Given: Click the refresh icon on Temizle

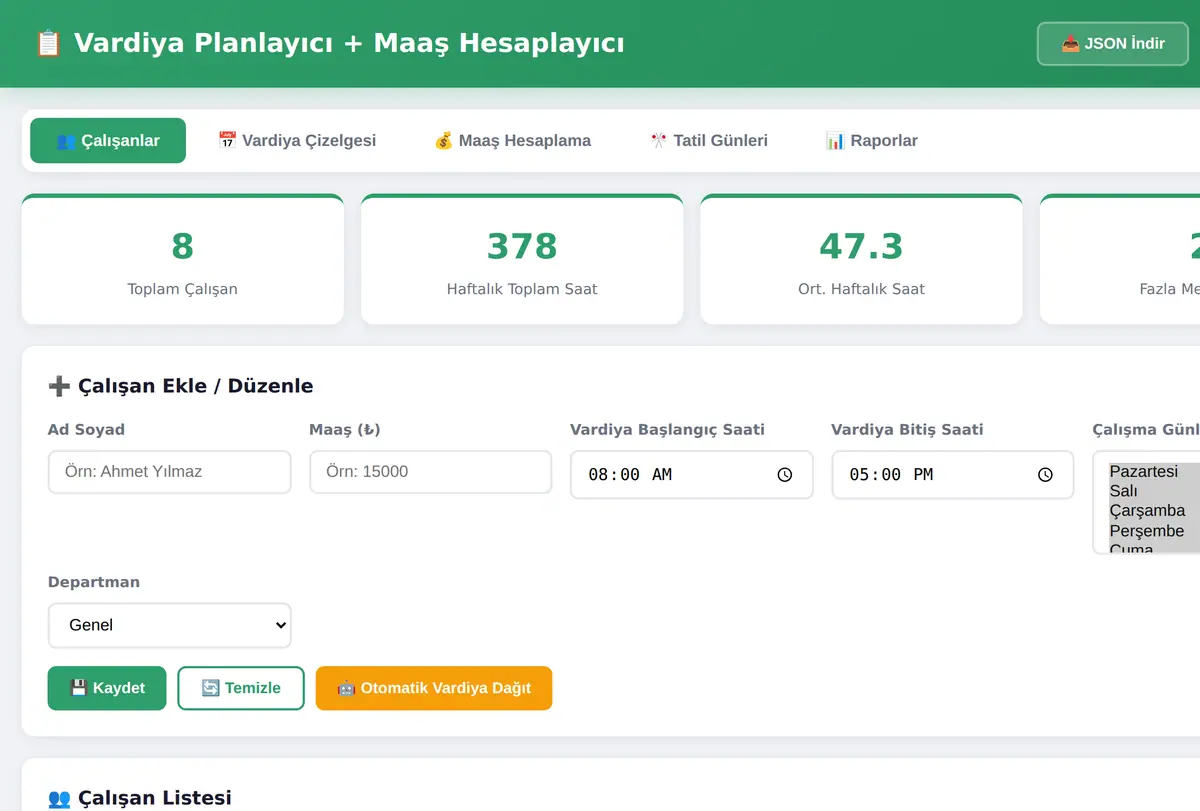Looking at the screenshot, I should click(211, 688).
